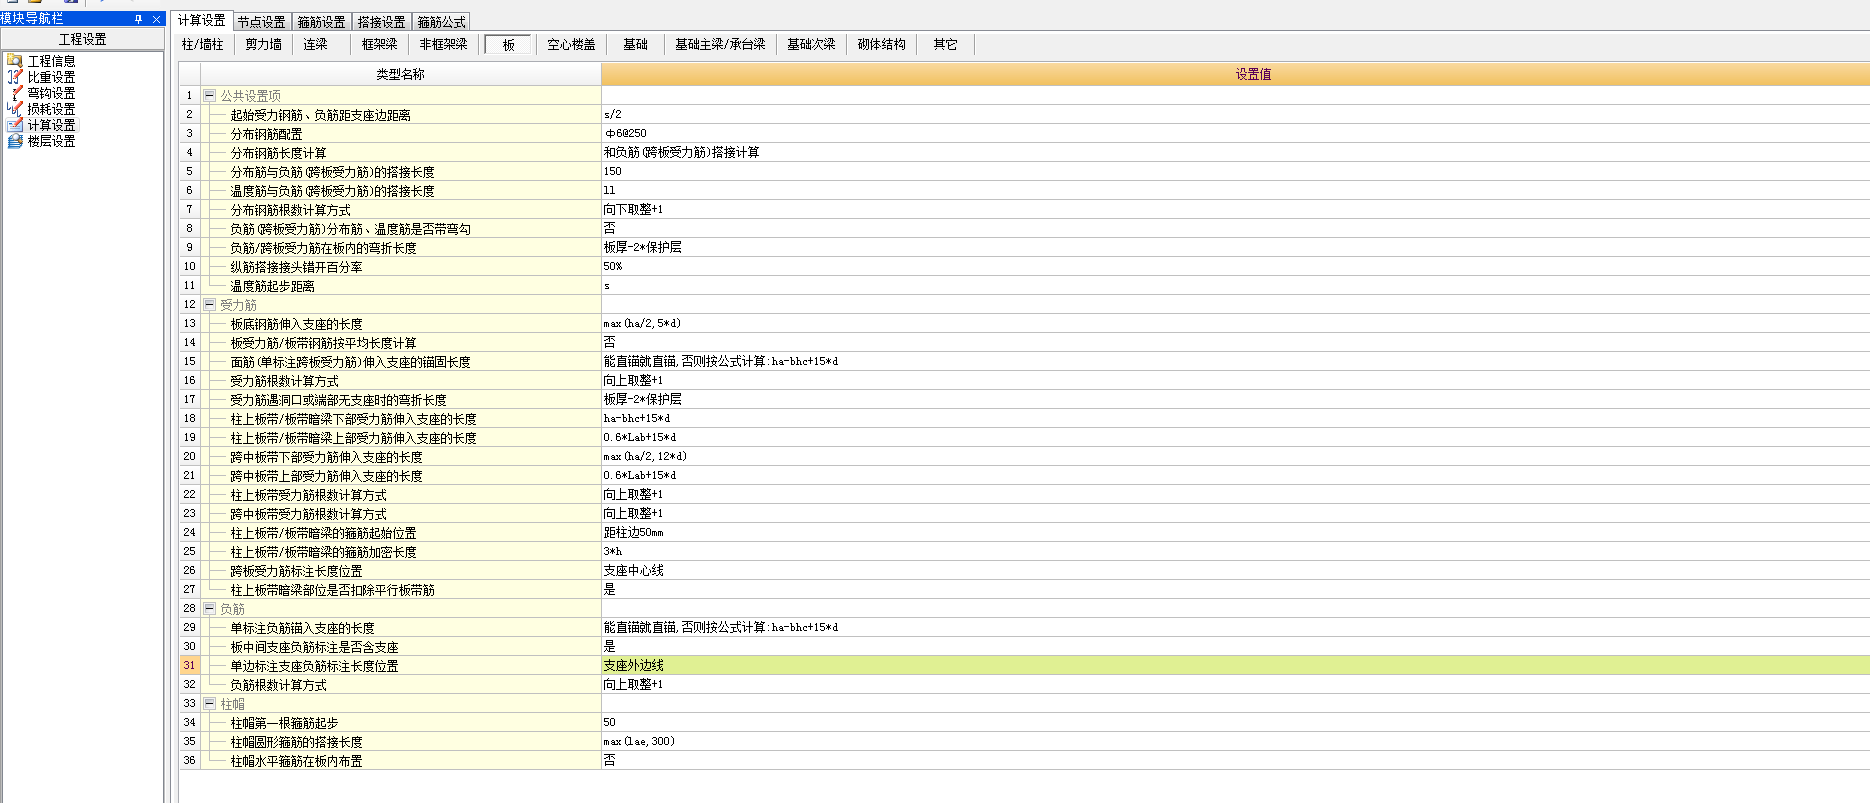This screenshot has height=803, width=1870.
Task: Click the 距柱边50mm value cell
Action: pyautogui.click(x=1236, y=533)
